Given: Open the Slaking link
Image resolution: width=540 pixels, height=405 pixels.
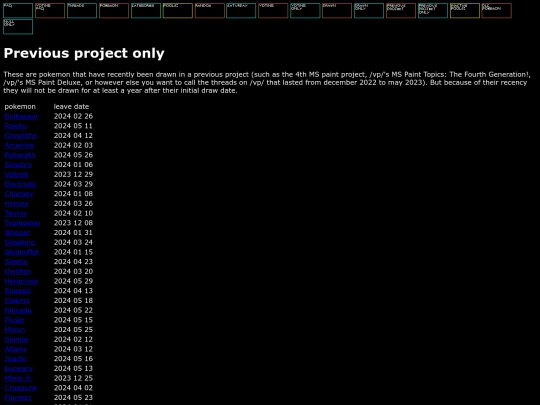Looking at the screenshot, I should [x=17, y=301].
